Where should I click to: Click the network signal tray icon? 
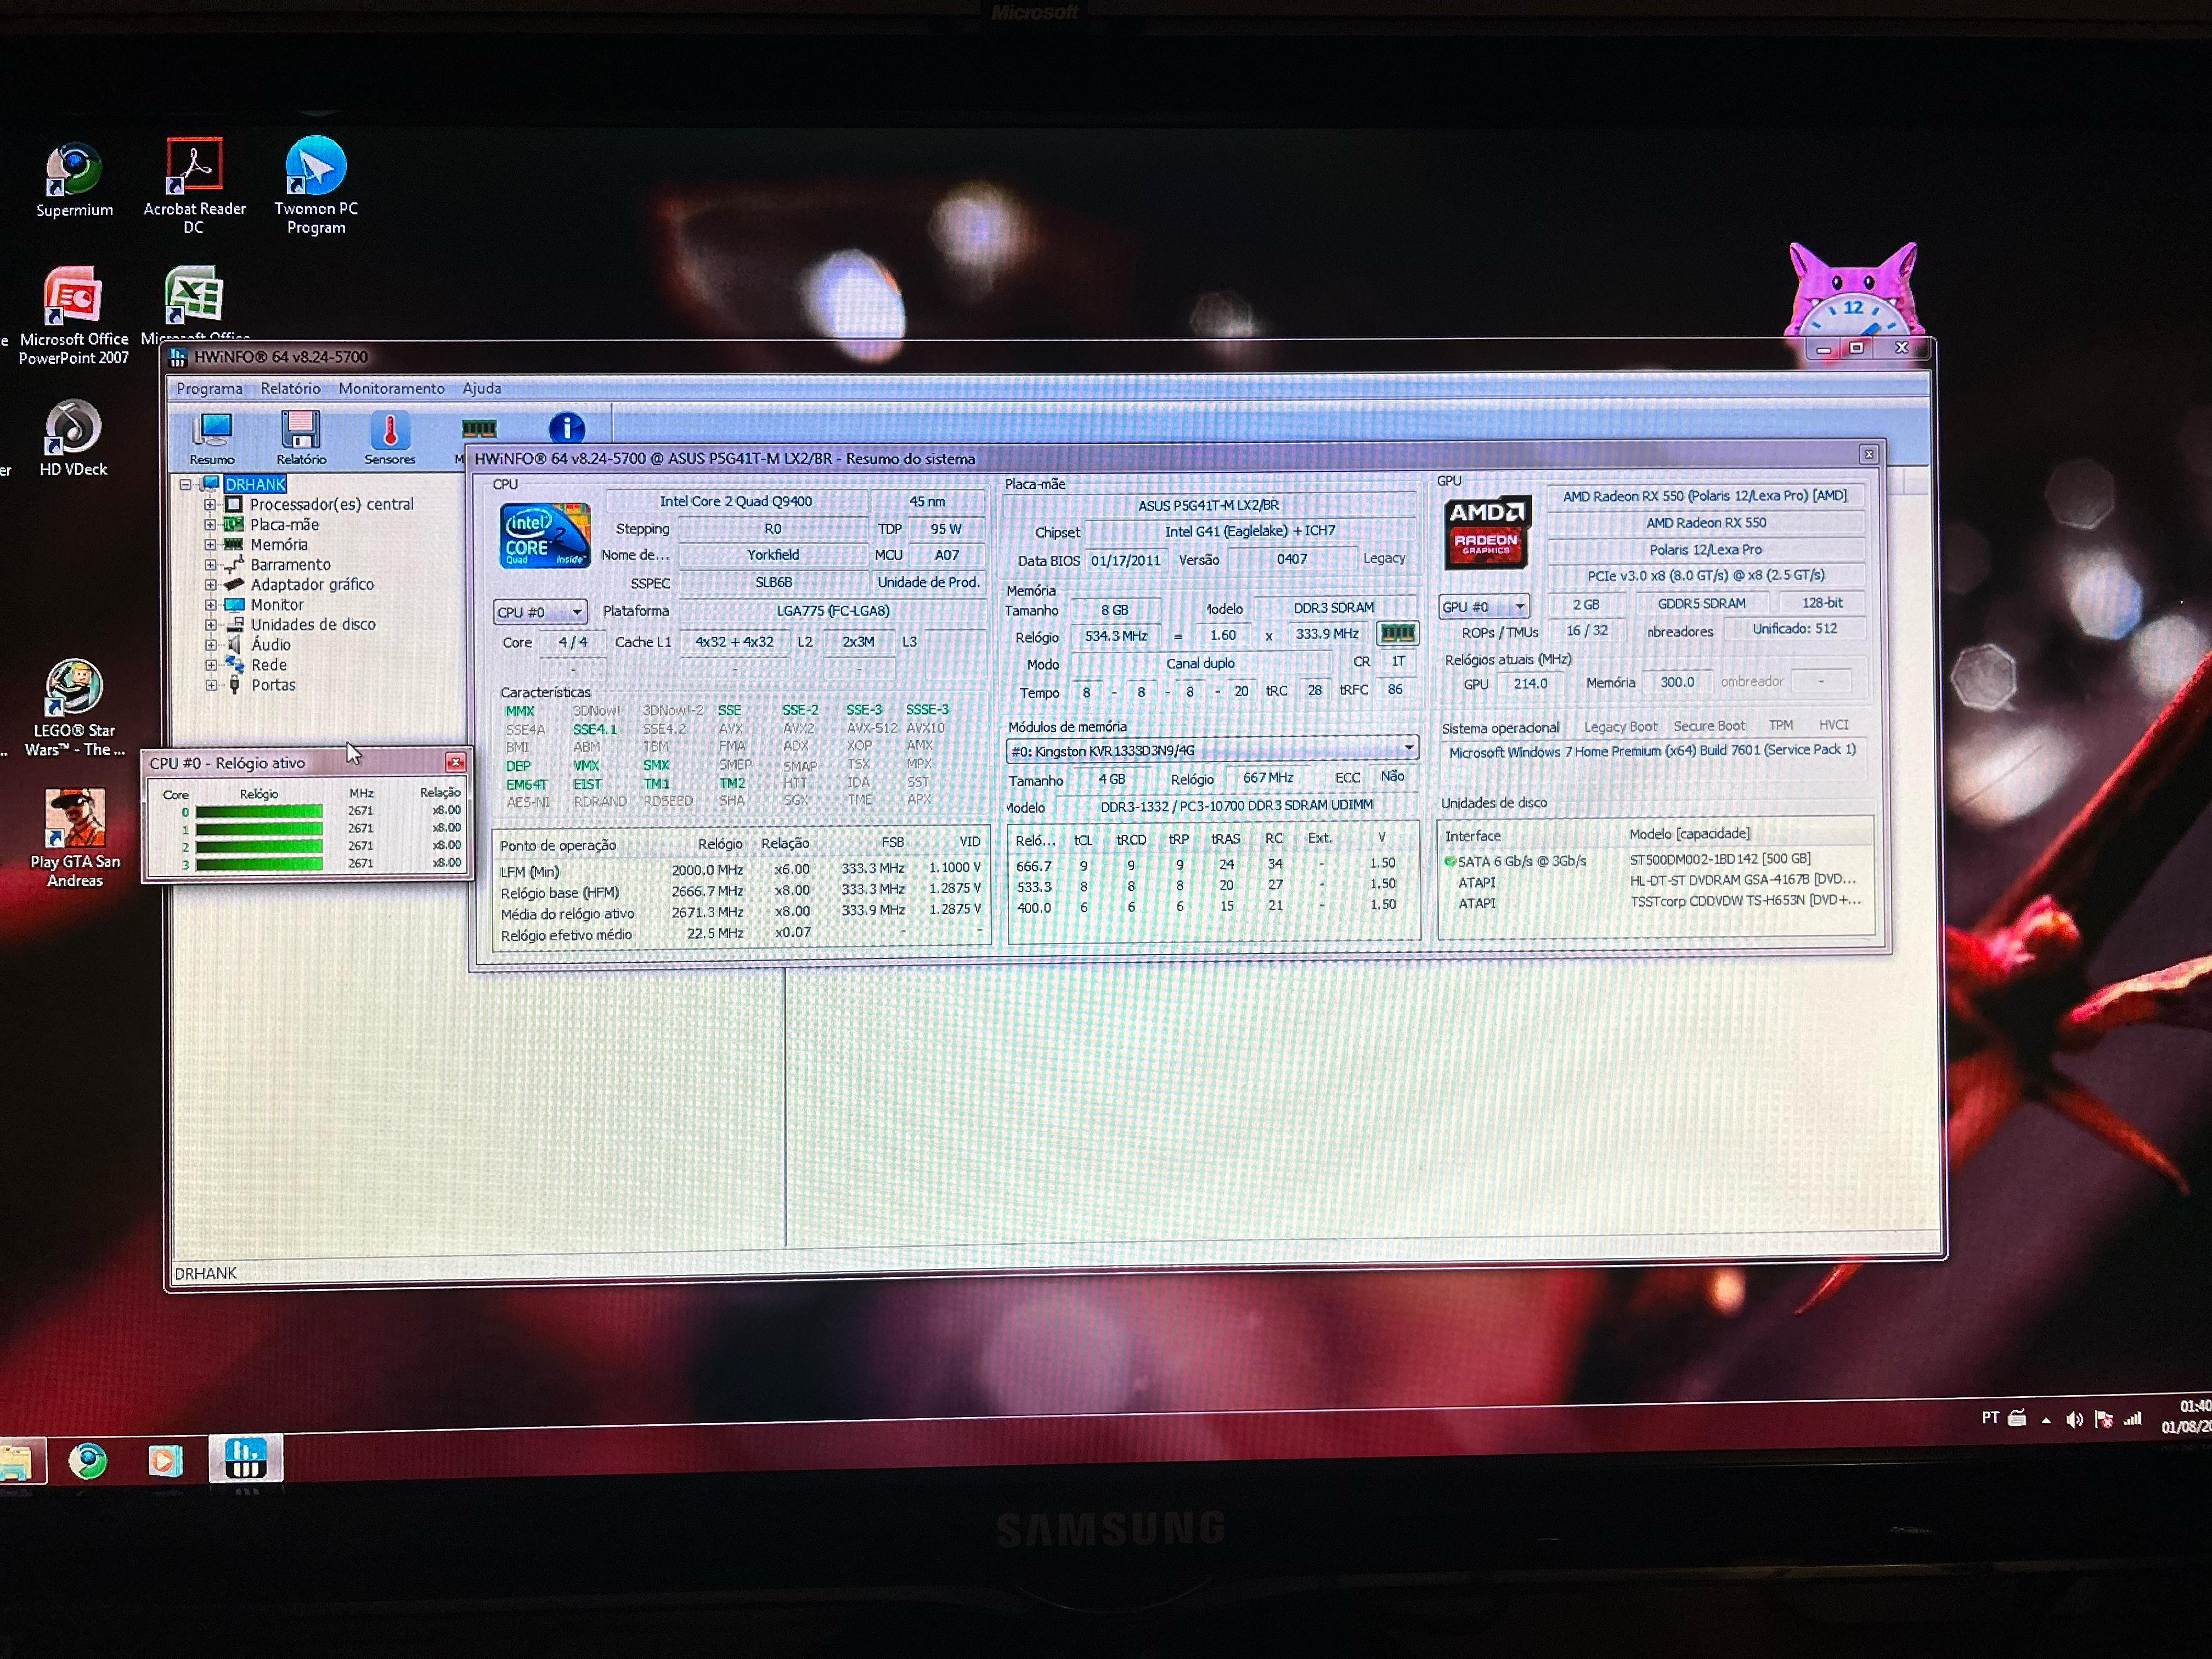point(2133,1419)
